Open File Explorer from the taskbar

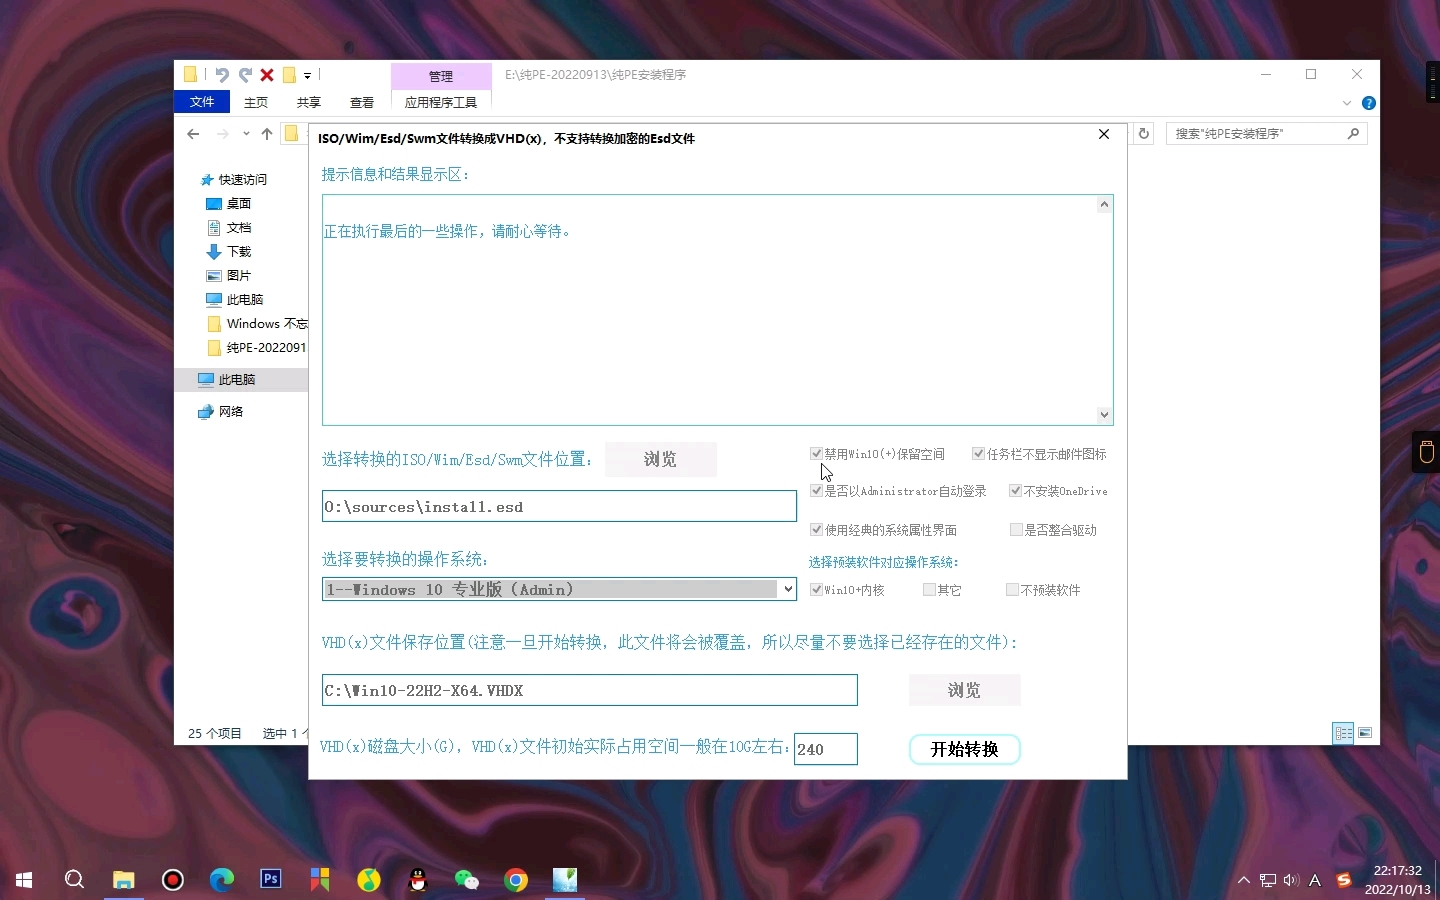123,880
